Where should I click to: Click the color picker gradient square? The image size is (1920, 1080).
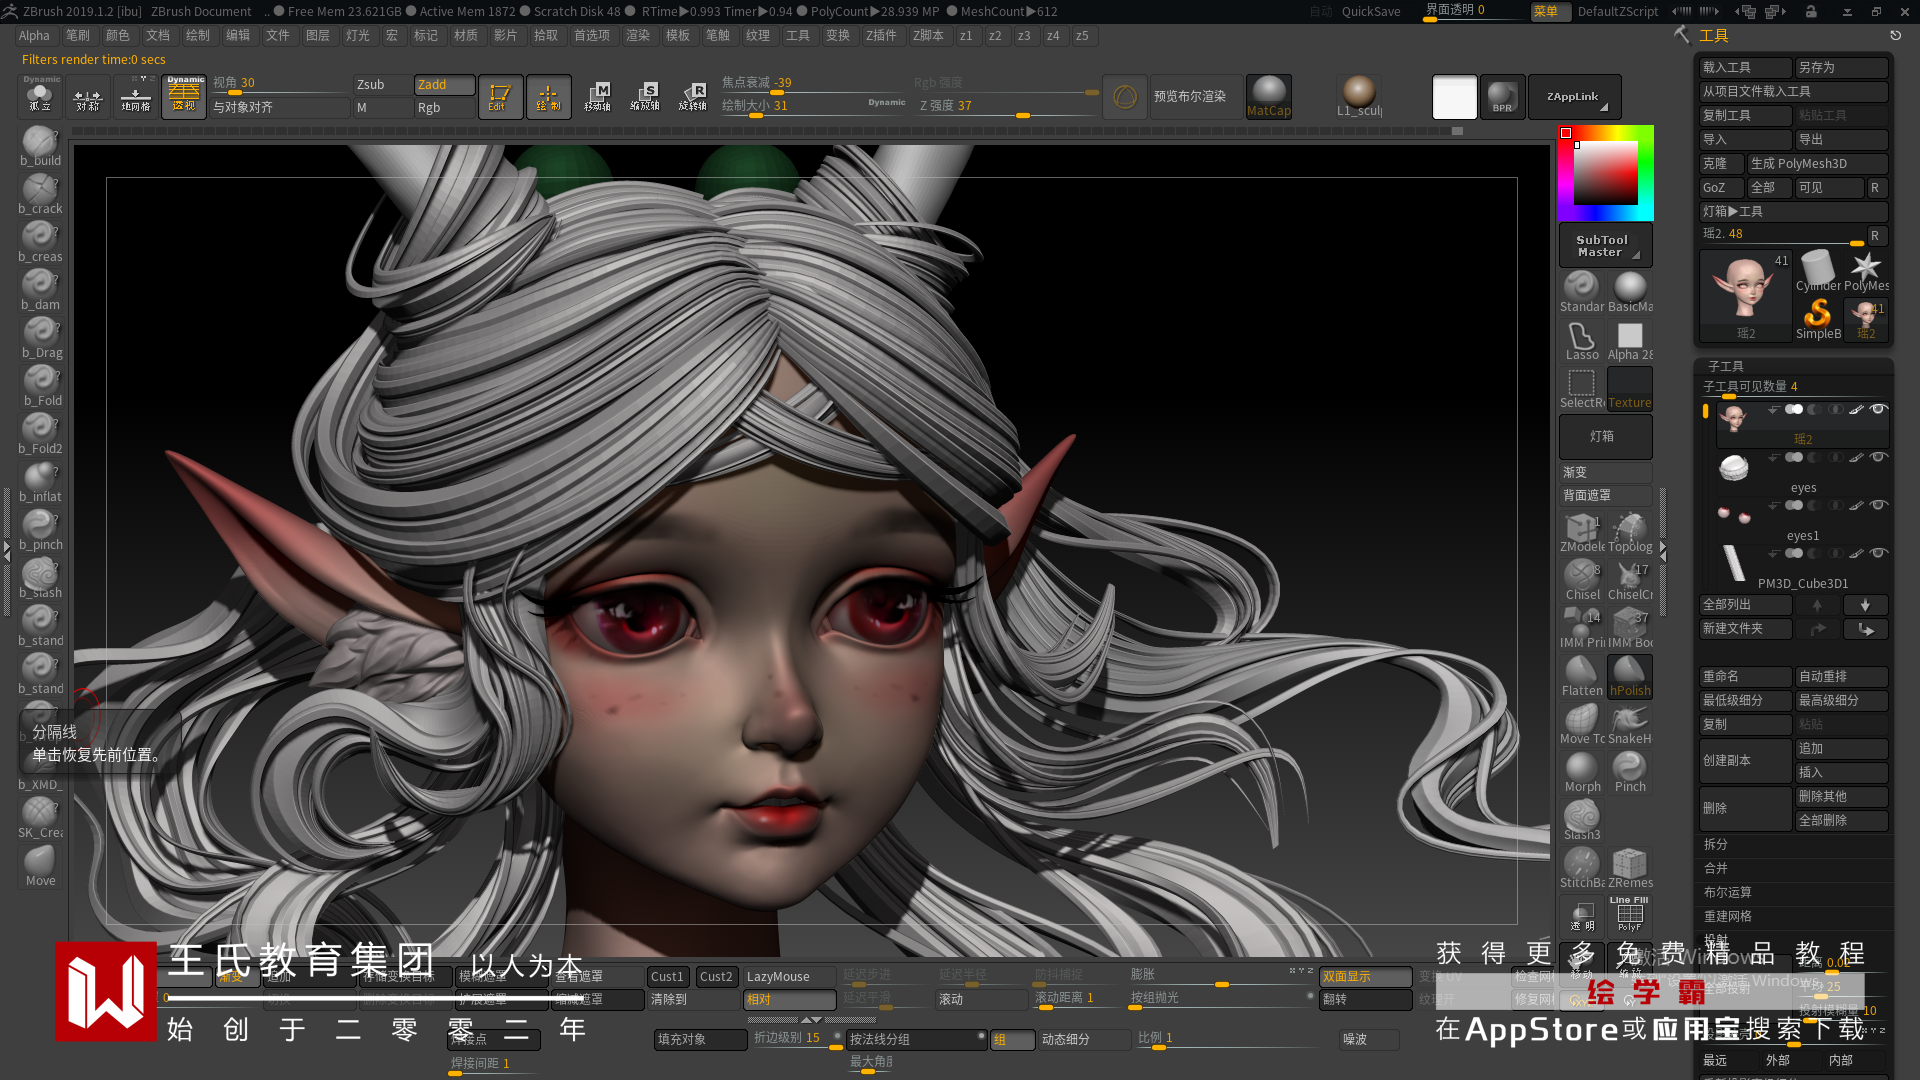pos(1606,174)
